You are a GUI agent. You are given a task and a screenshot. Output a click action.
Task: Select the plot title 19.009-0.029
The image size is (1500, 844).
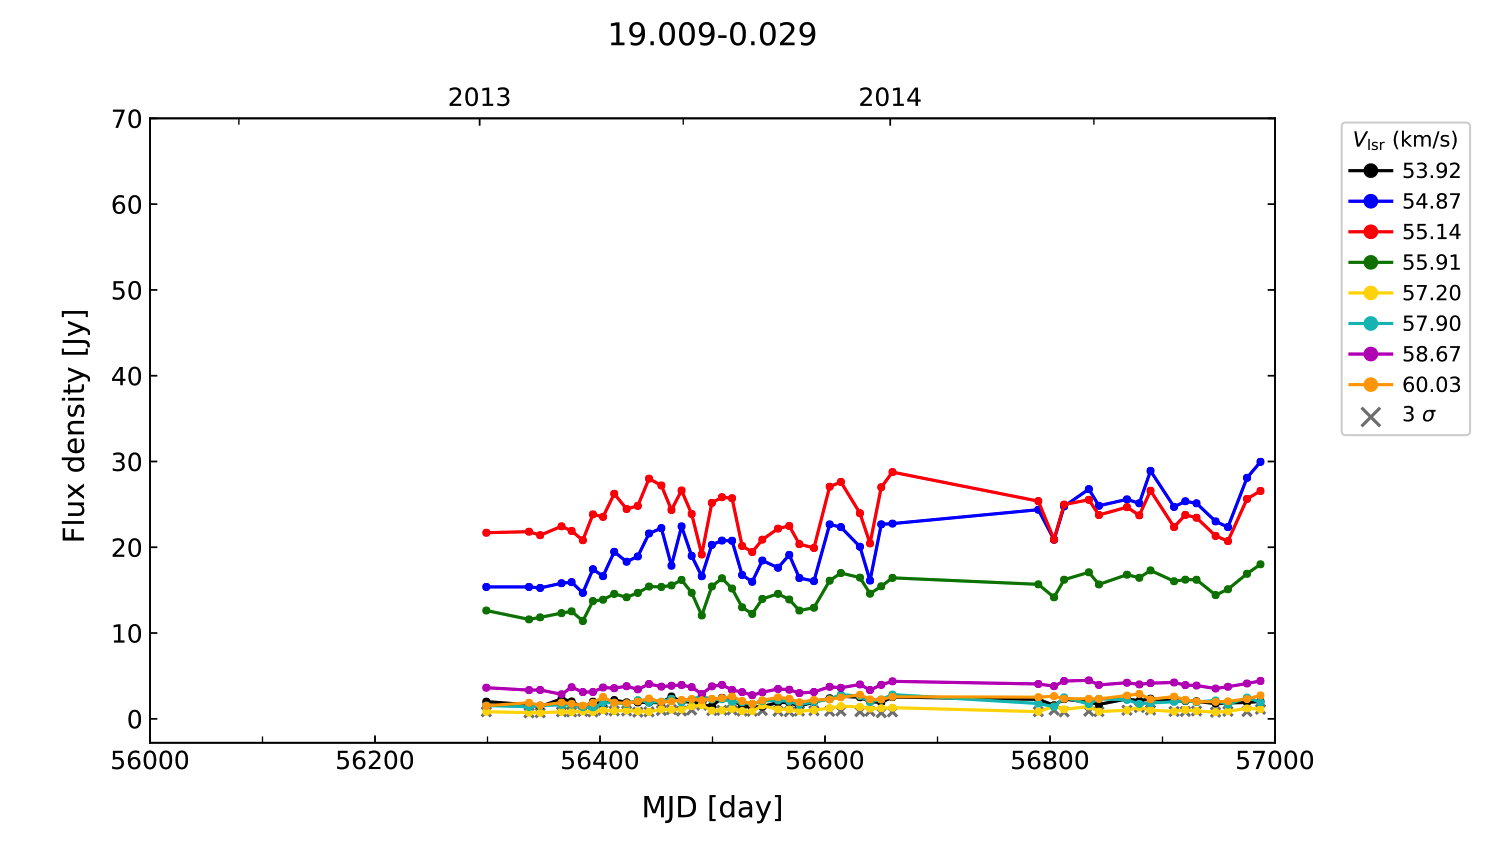coord(712,35)
